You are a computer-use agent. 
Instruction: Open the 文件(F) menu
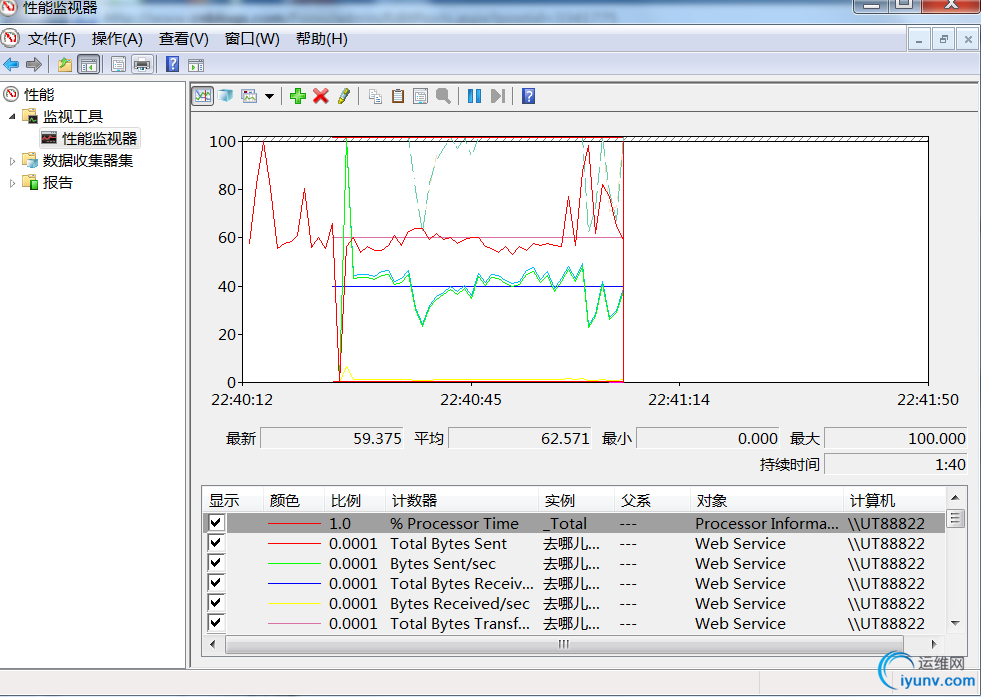pyautogui.click(x=51, y=39)
